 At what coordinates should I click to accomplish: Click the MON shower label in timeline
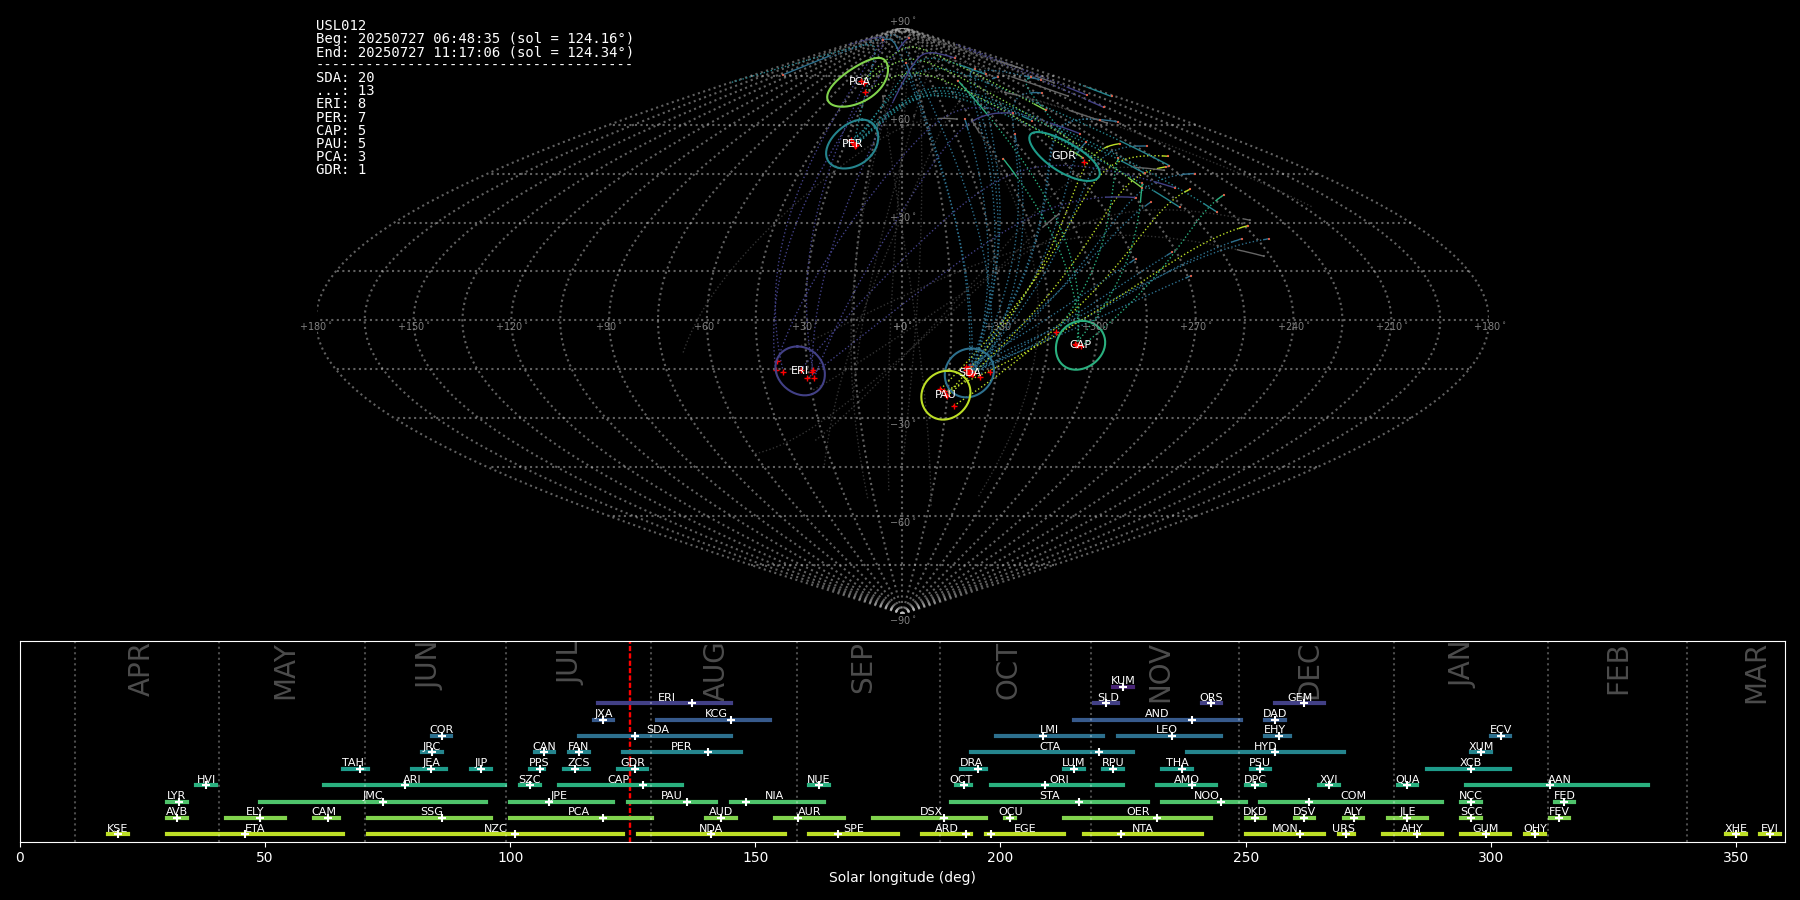pos(1285,829)
